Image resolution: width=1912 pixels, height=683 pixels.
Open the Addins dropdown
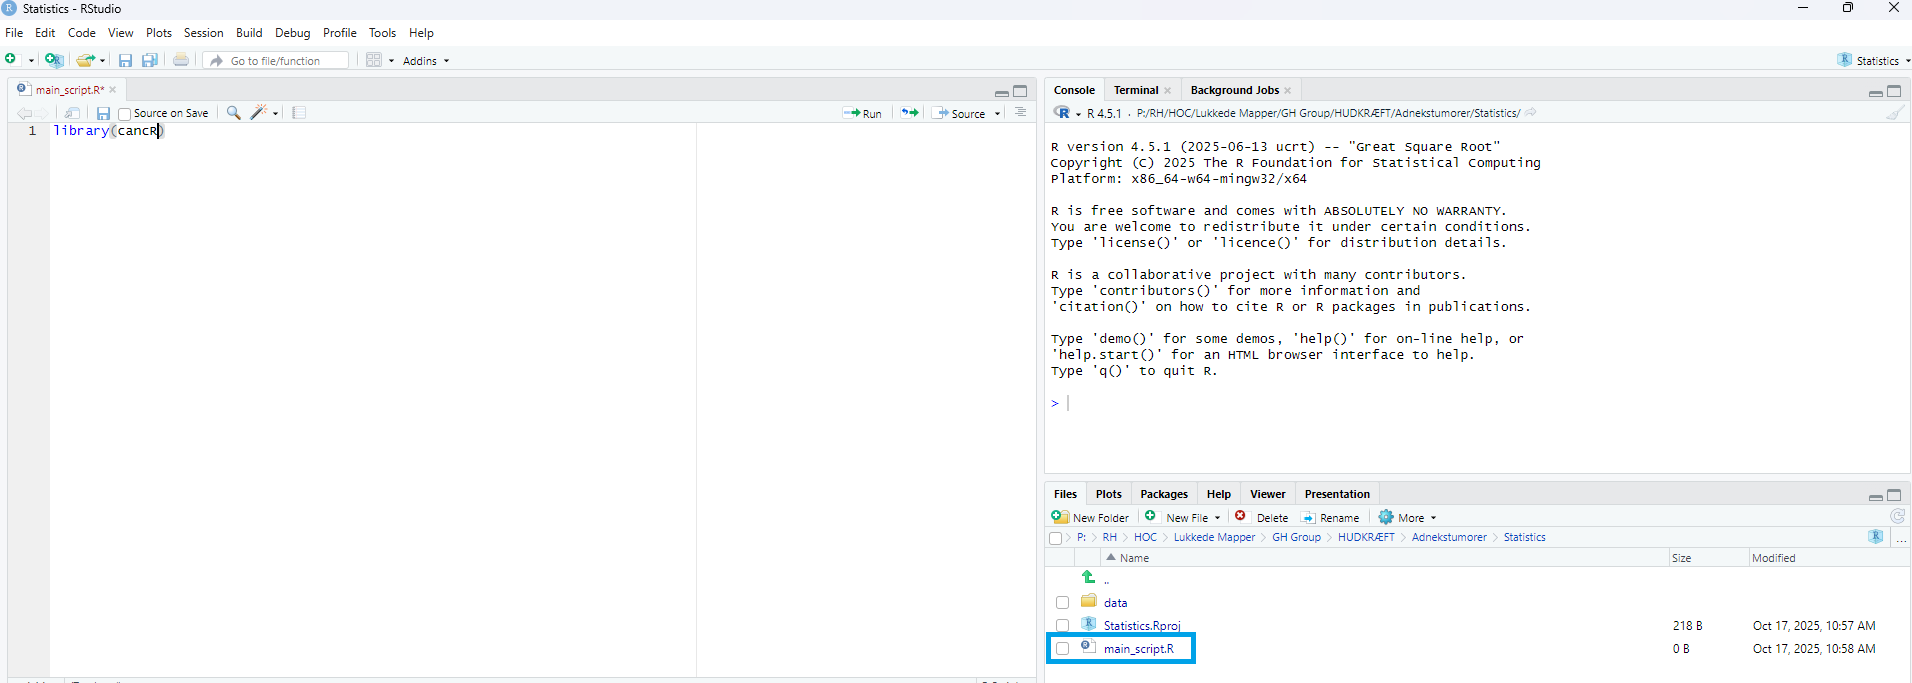pyautogui.click(x=425, y=61)
